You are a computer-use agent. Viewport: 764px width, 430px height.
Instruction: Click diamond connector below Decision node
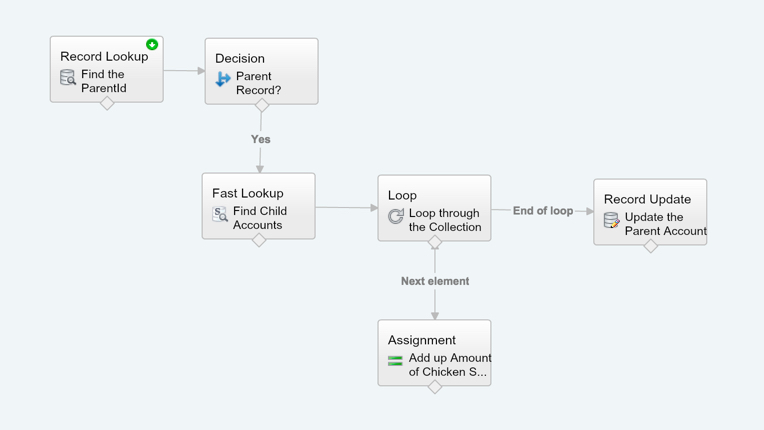tap(262, 105)
